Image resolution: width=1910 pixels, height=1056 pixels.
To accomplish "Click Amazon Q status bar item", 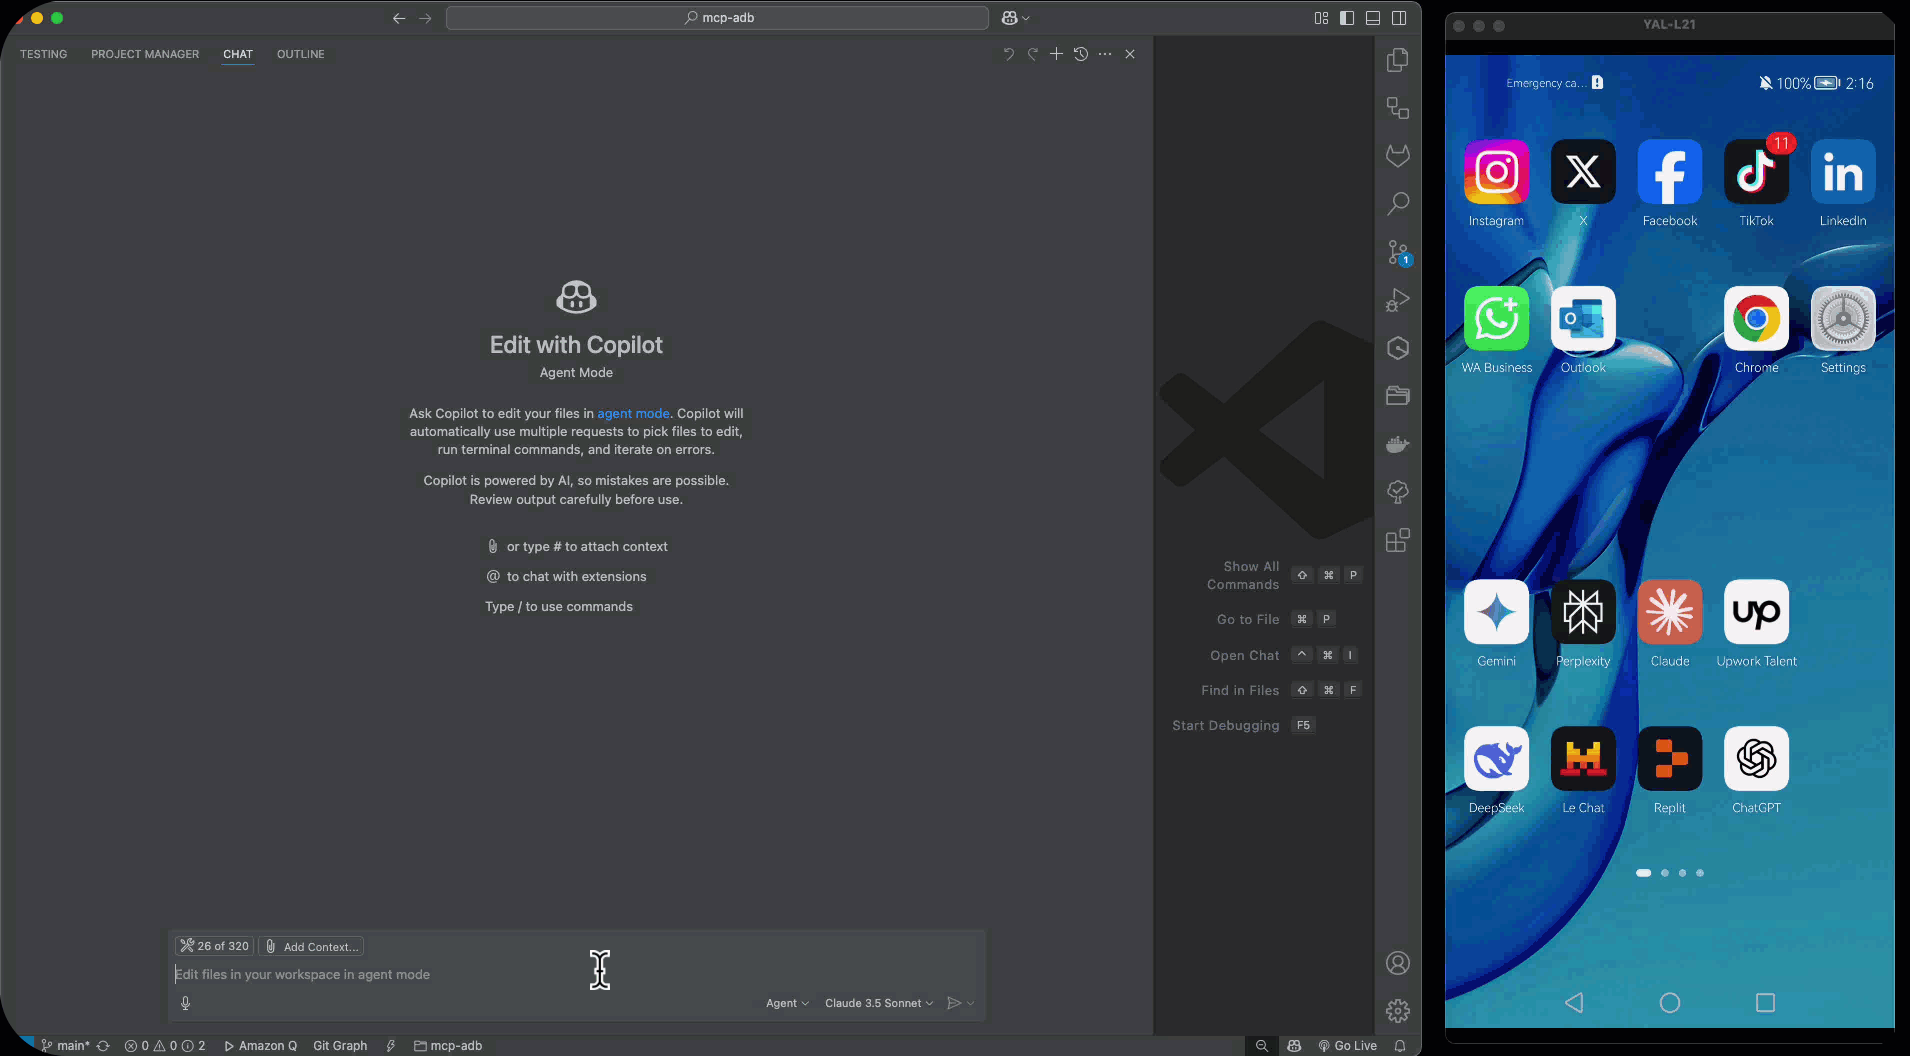I will (260, 1045).
